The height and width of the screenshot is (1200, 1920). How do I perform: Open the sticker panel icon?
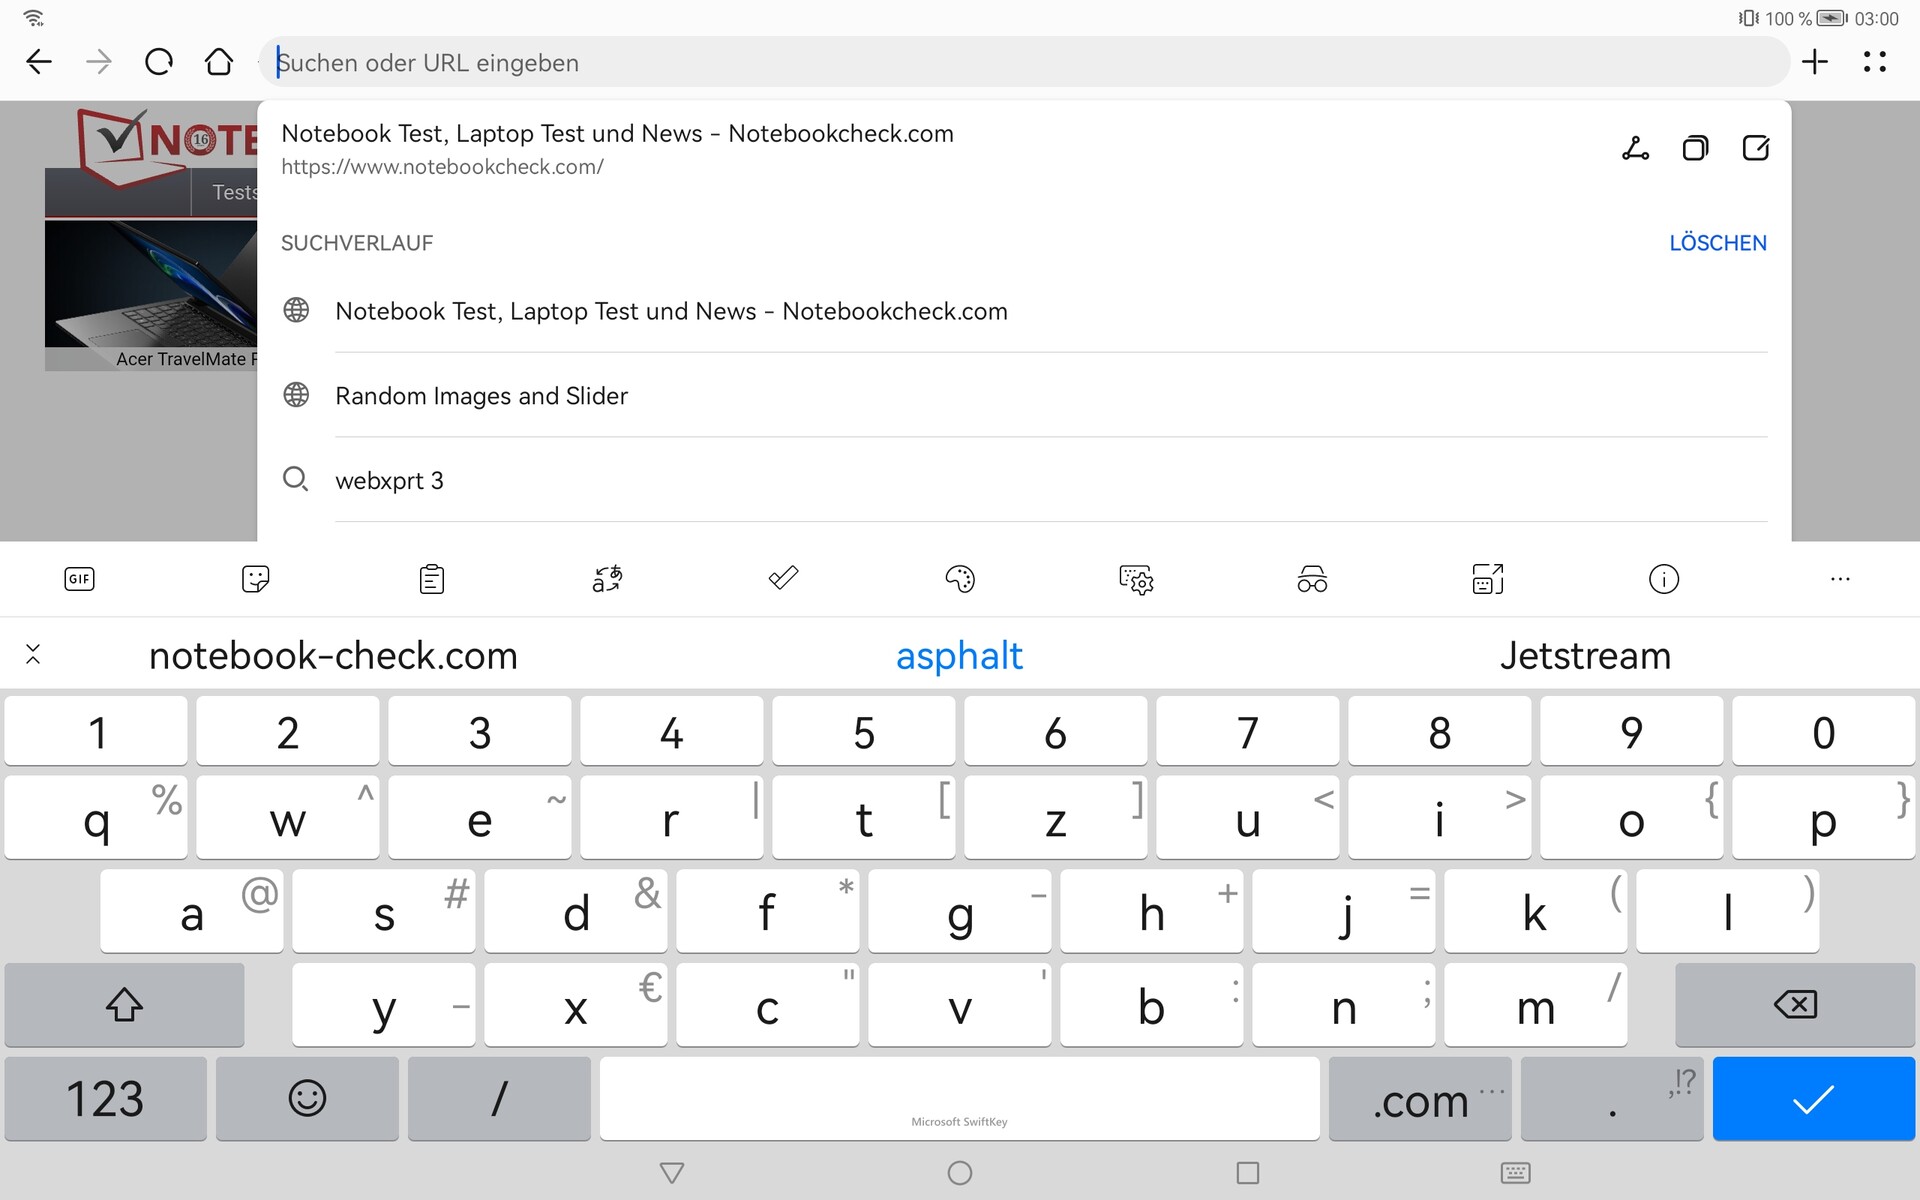(255, 579)
